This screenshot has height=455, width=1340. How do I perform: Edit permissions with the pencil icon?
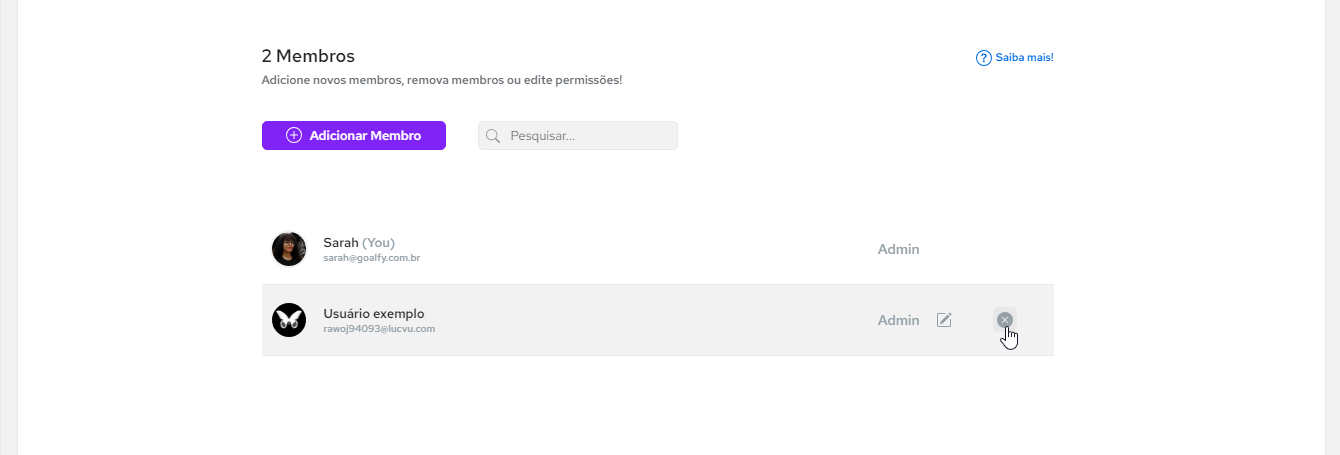tap(944, 320)
